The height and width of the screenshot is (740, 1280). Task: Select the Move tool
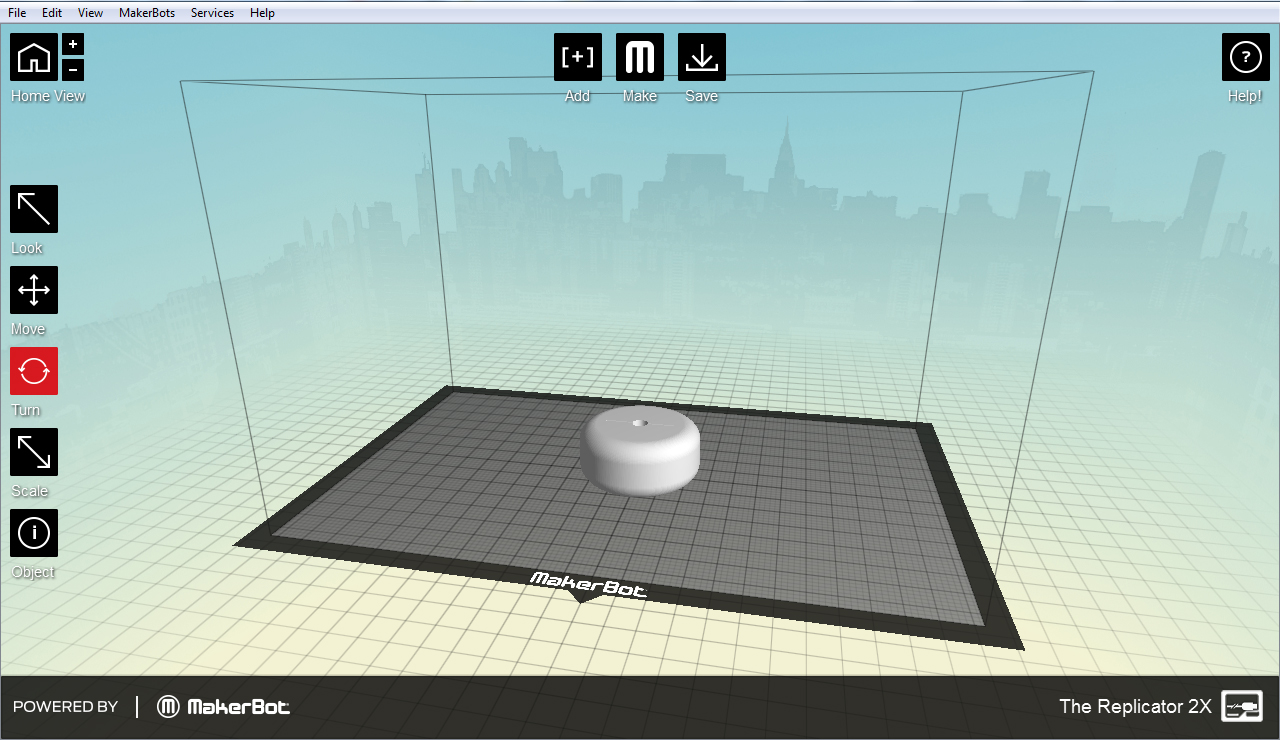point(34,290)
